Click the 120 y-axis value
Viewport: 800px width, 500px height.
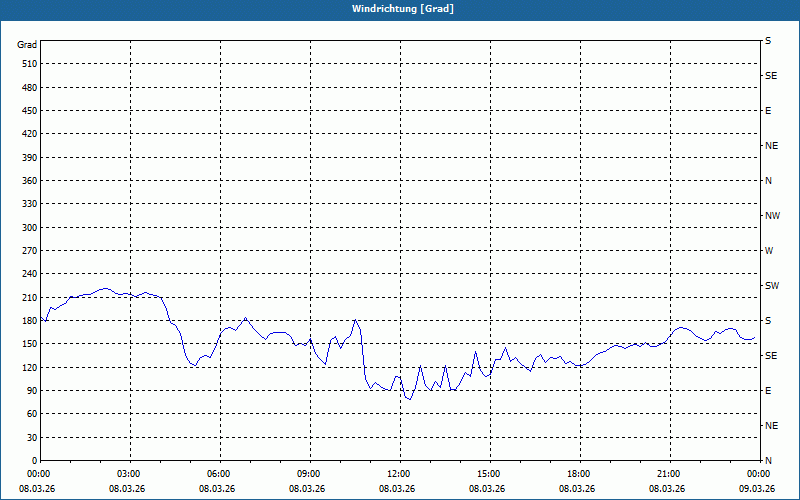[30, 367]
